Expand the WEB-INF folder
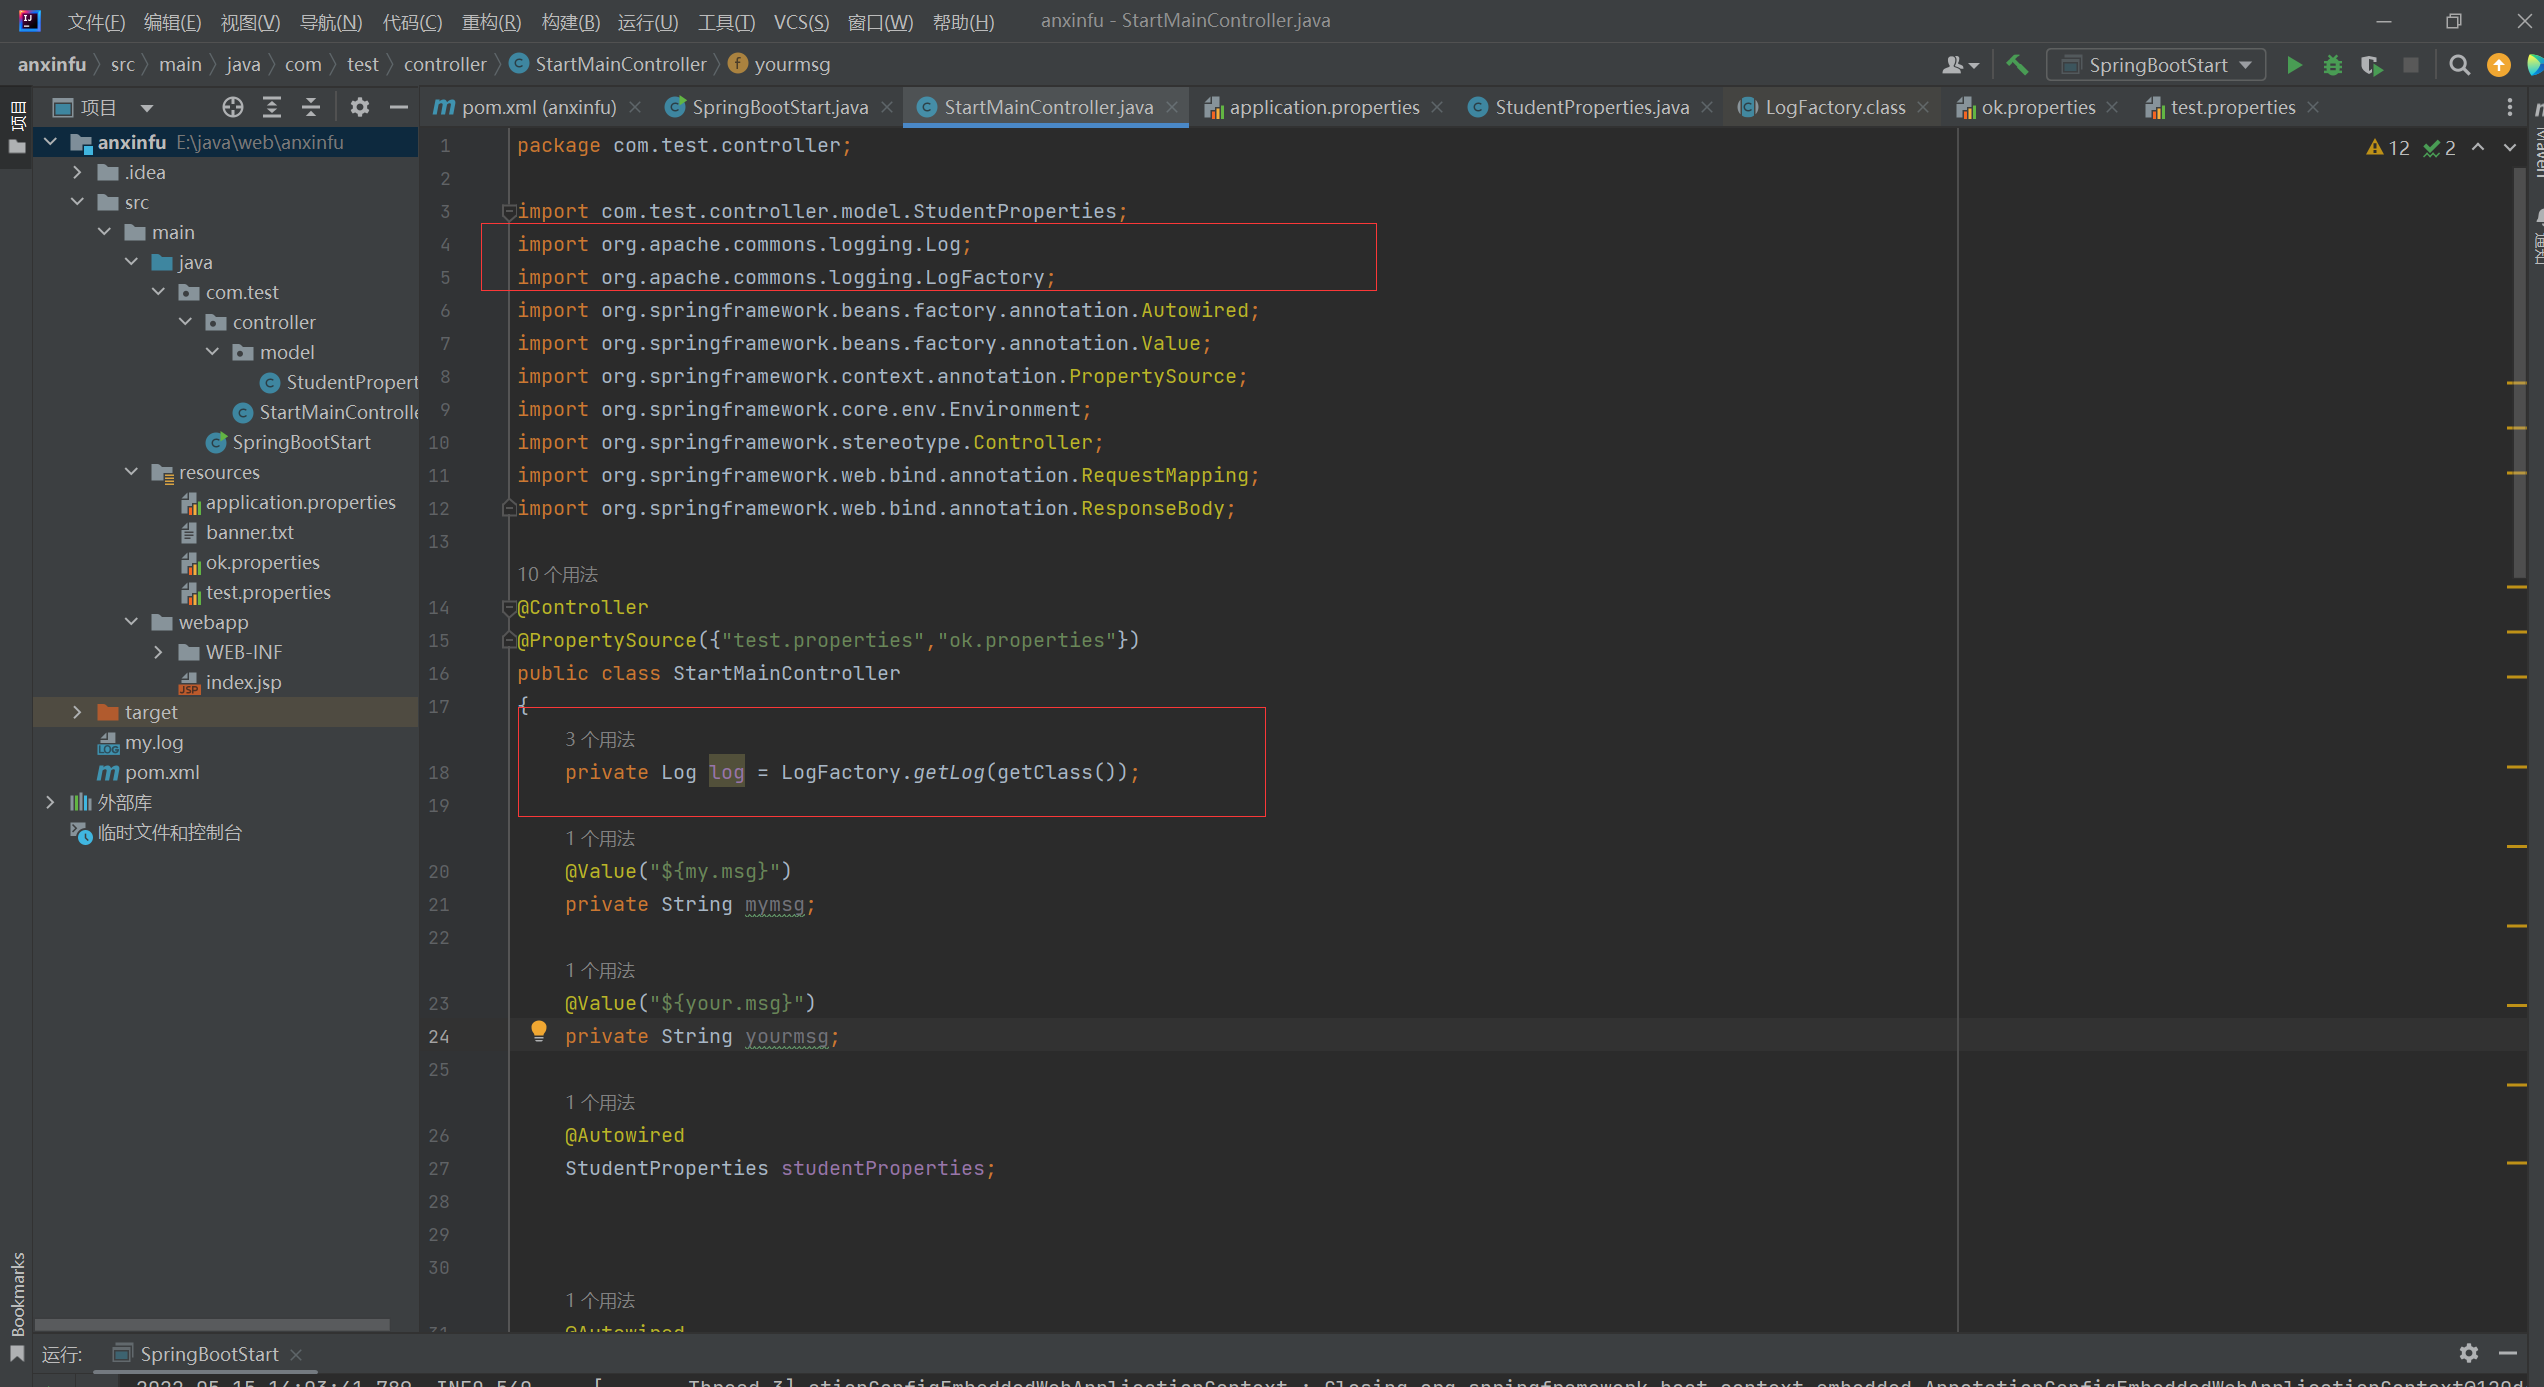This screenshot has width=2544, height=1387. 158,652
